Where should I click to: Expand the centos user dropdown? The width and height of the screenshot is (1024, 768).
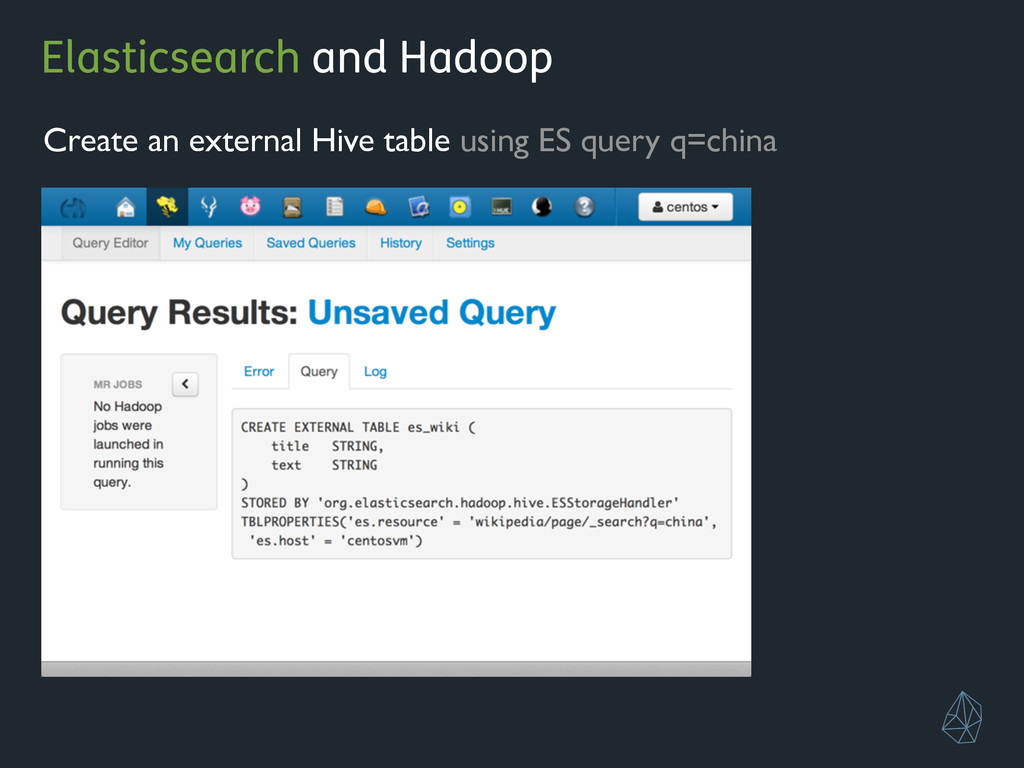[685, 207]
